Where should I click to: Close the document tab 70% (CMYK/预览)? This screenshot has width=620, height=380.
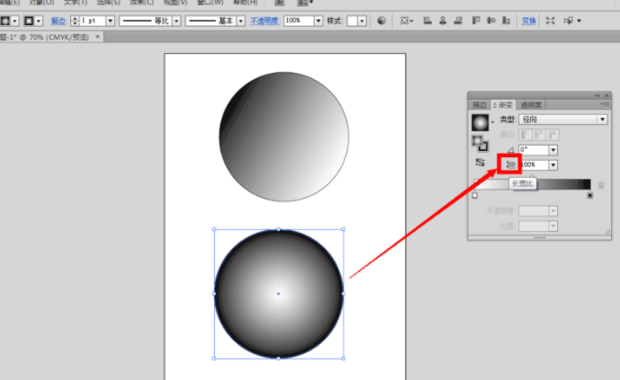pos(98,36)
